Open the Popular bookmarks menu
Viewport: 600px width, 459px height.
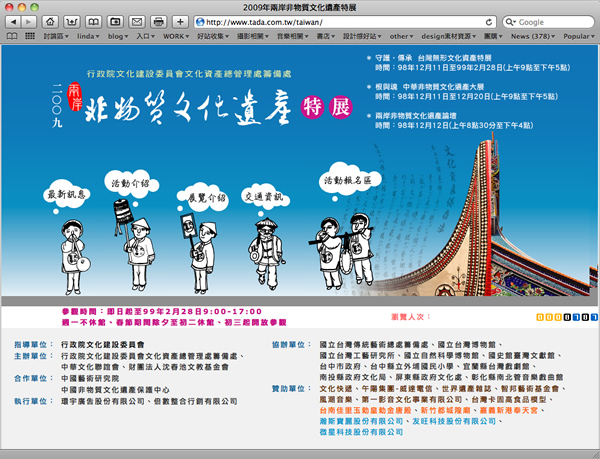(x=579, y=36)
